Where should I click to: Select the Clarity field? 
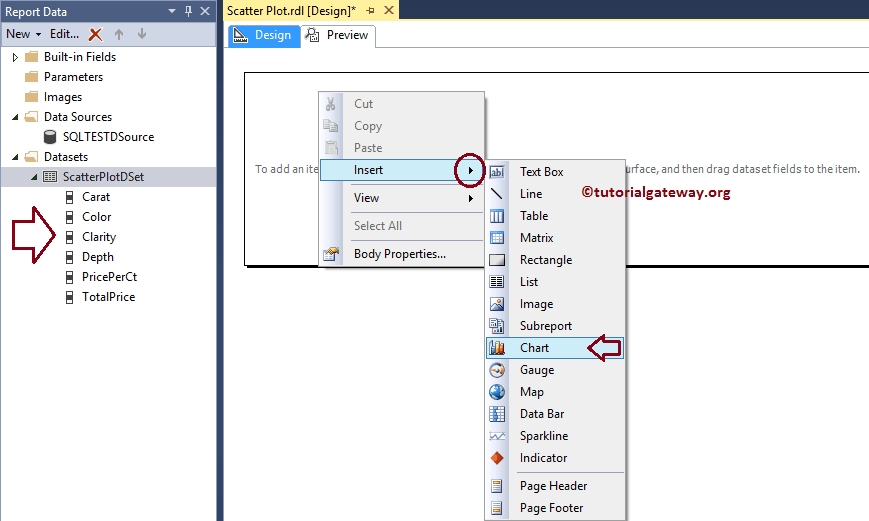(99, 237)
